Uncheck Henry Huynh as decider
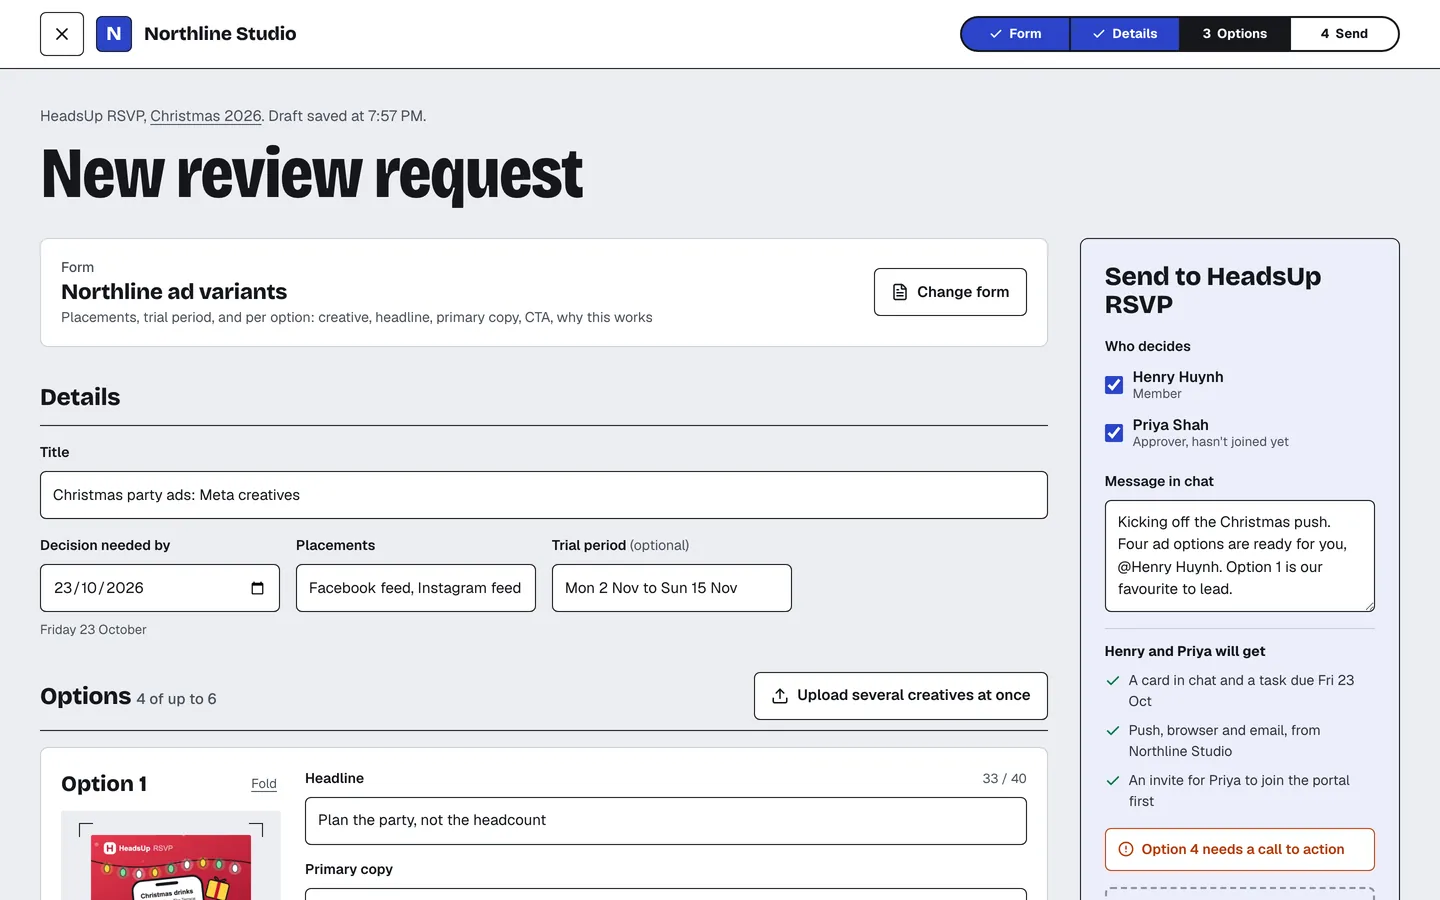 click(1114, 385)
